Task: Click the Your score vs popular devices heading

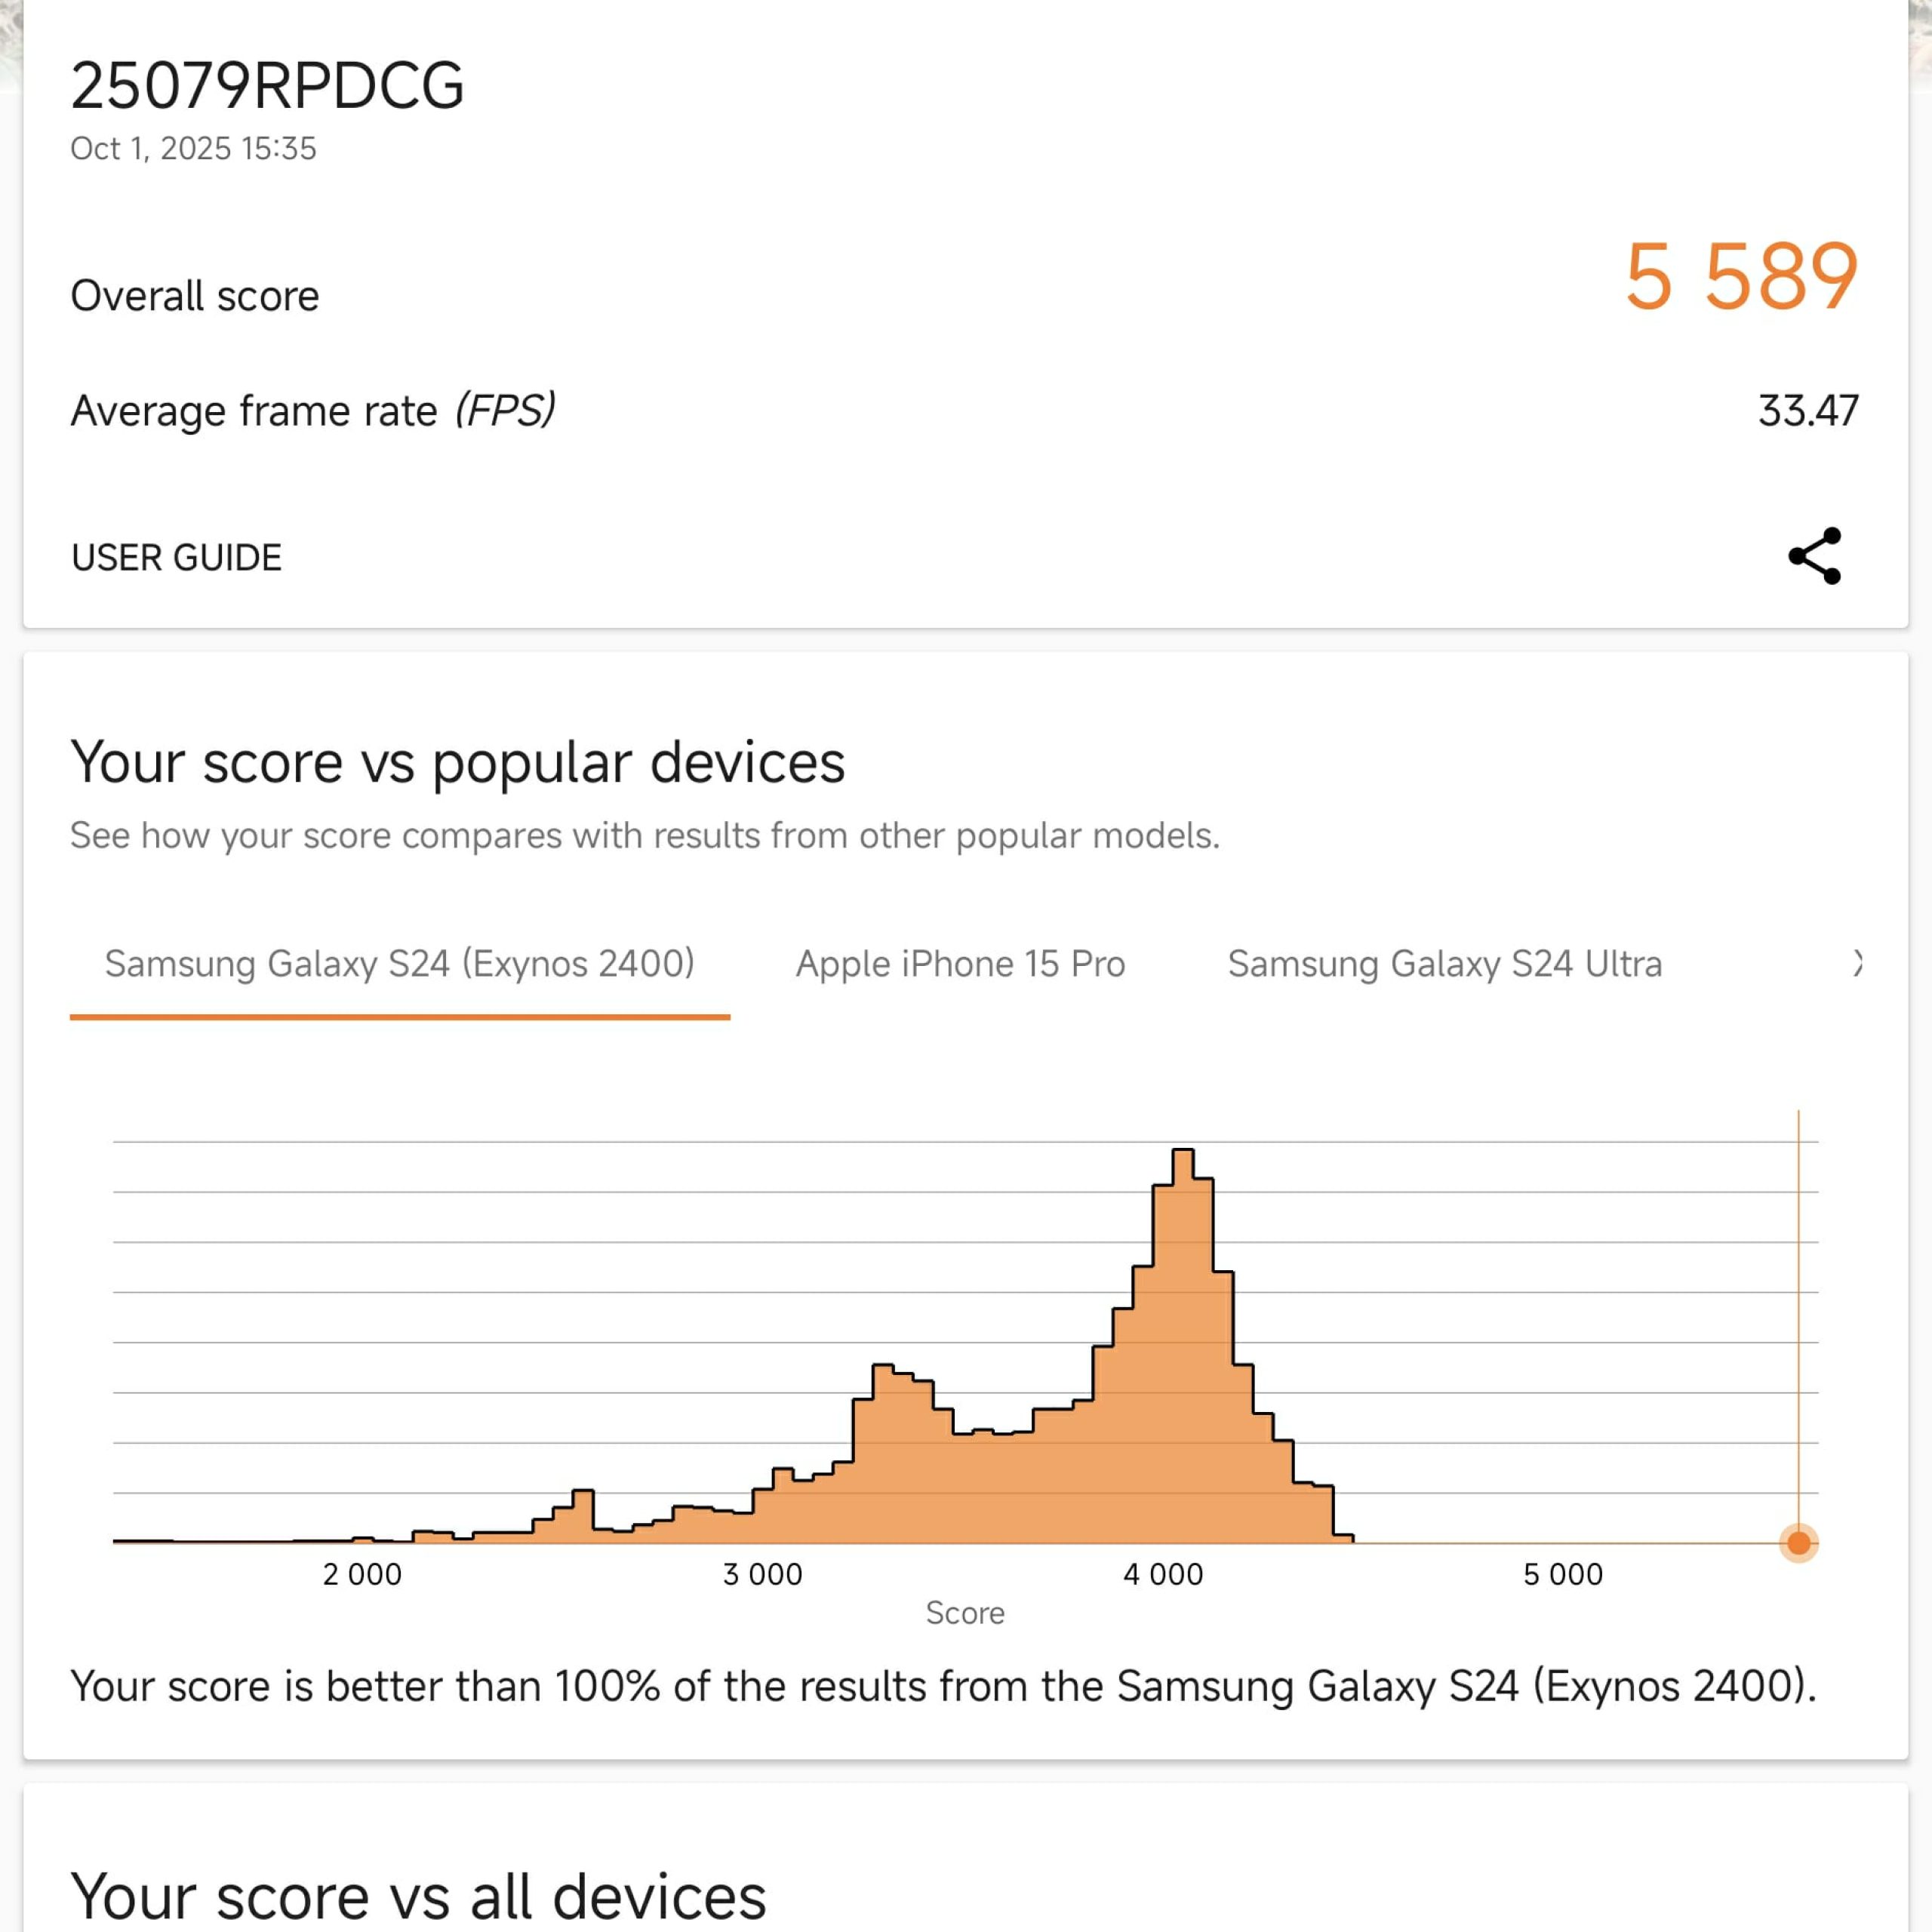Action: tap(458, 762)
